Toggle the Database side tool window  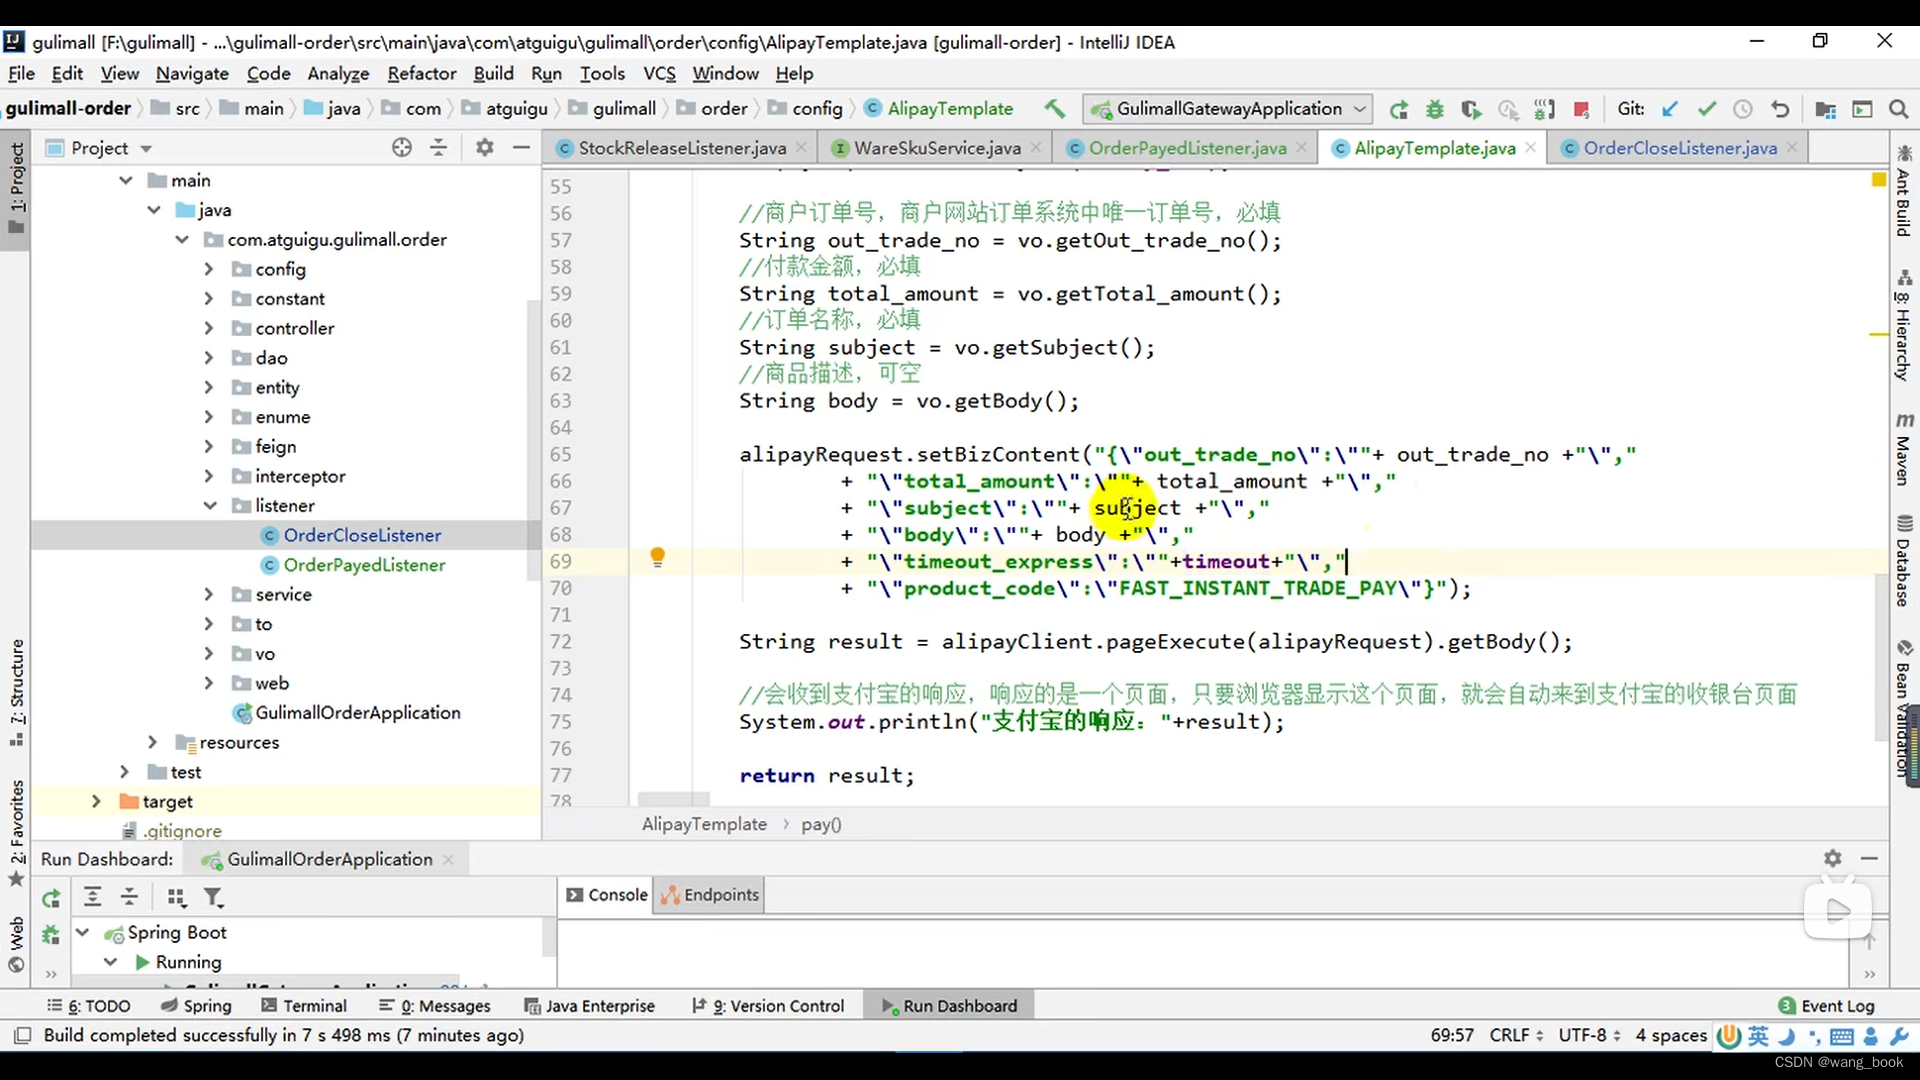[x=1903, y=560]
